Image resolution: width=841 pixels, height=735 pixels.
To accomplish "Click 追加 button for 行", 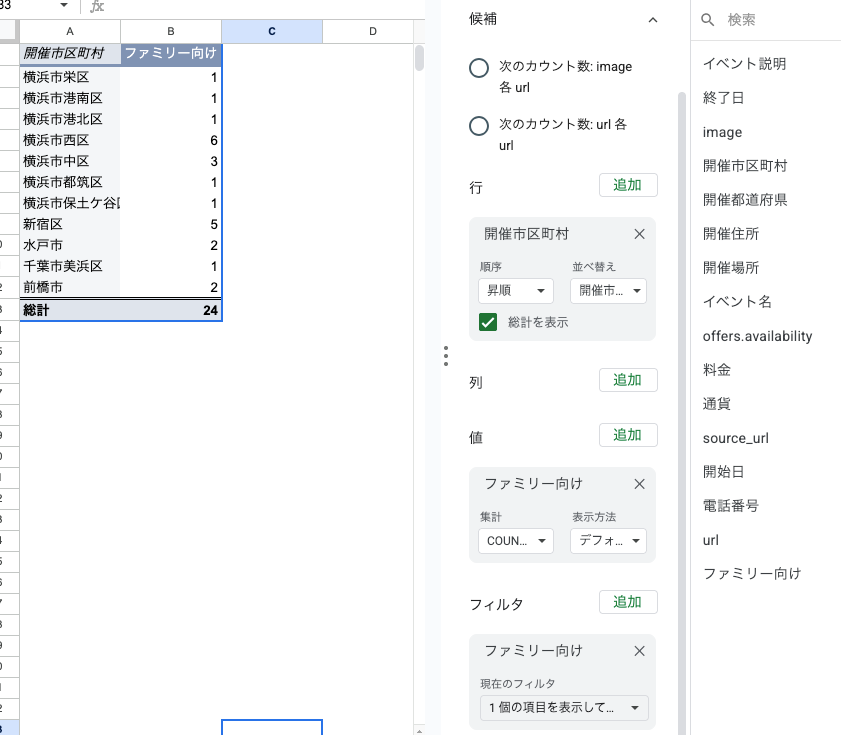I will click(x=627, y=185).
